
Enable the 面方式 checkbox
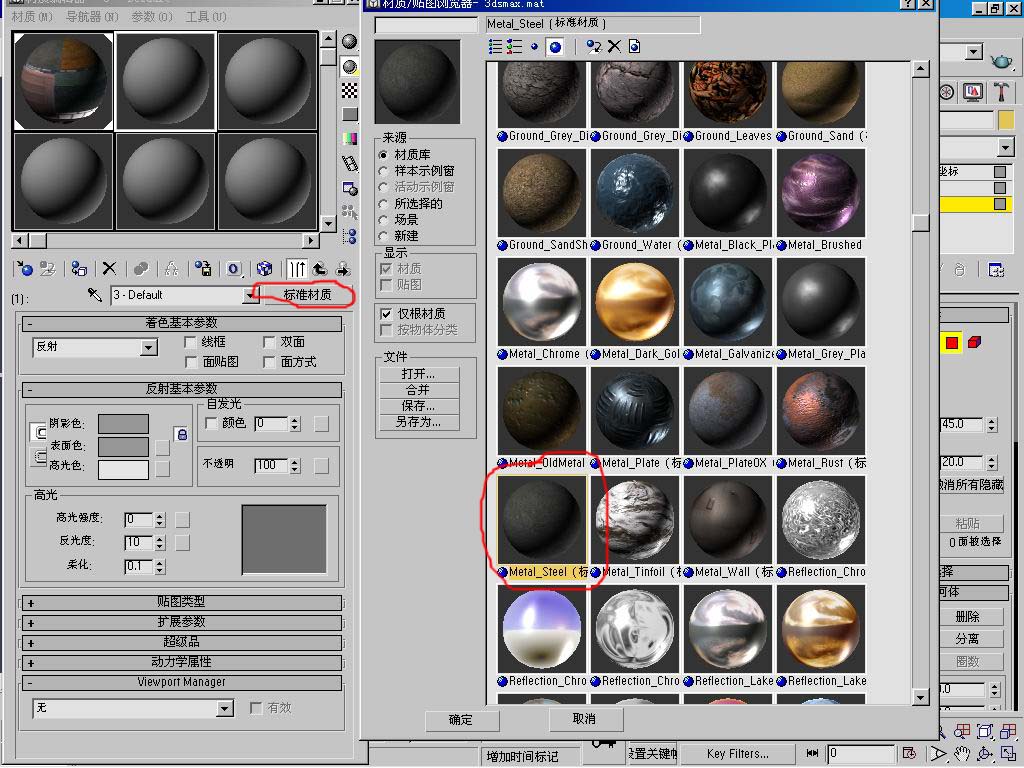(x=269, y=362)
